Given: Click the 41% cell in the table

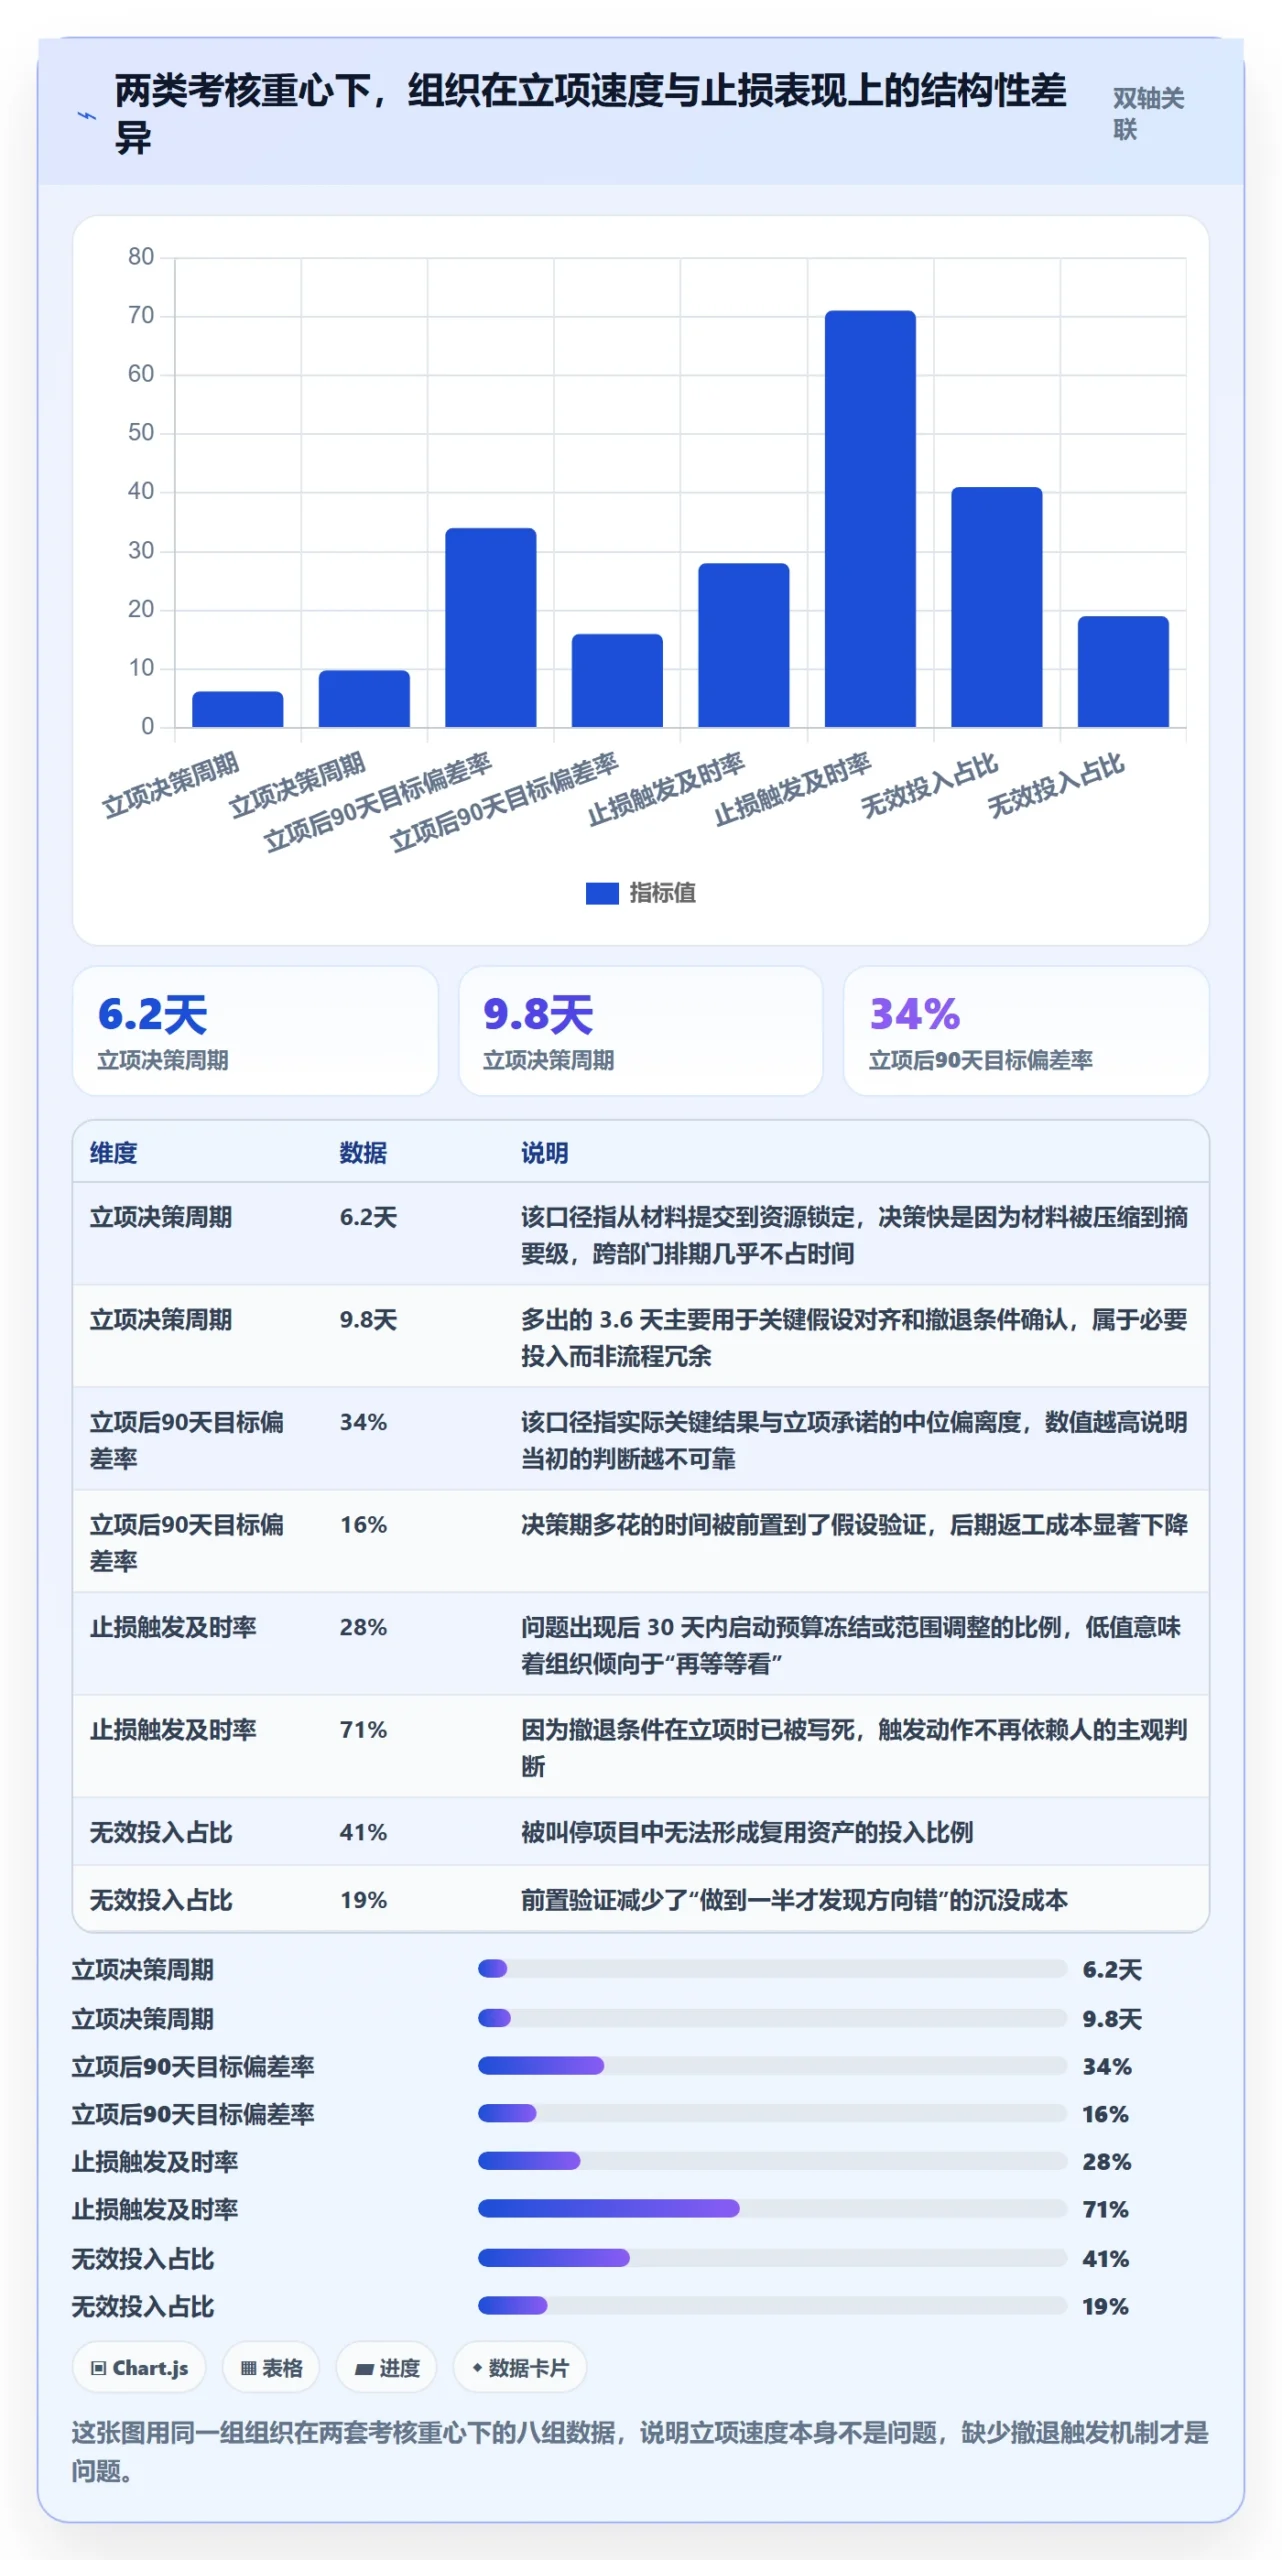Looking at the screenshot, I should click(363, 1832).
